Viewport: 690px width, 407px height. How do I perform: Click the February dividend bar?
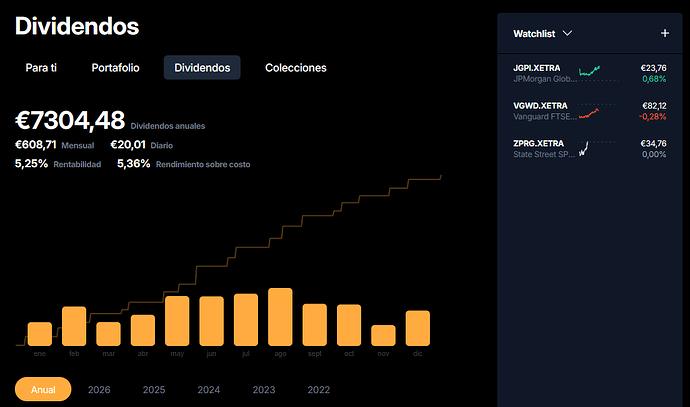74,326
